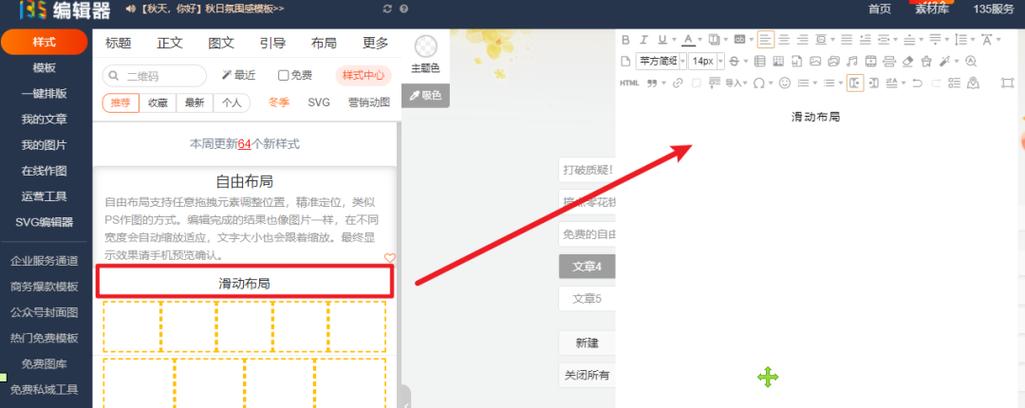The height and width of the screenshot is (408, 1025).
Task: Filter styles by 最近
Action: tap(239, 75)
